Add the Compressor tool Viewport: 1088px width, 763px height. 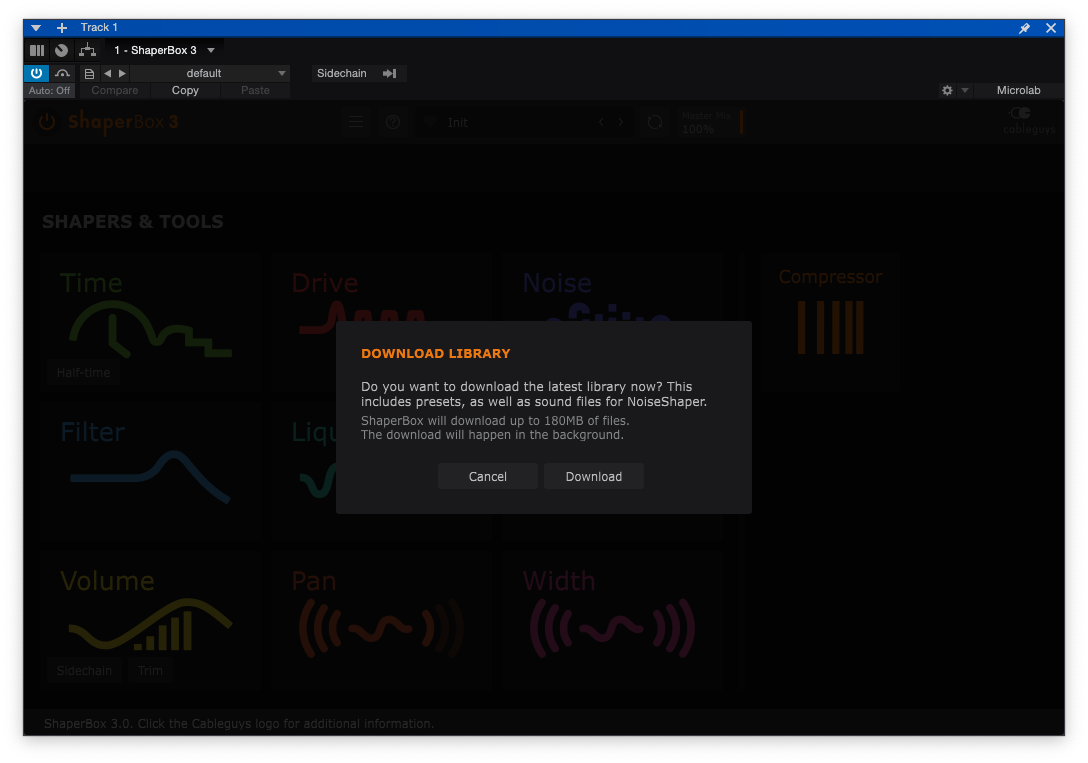point(830,322)
